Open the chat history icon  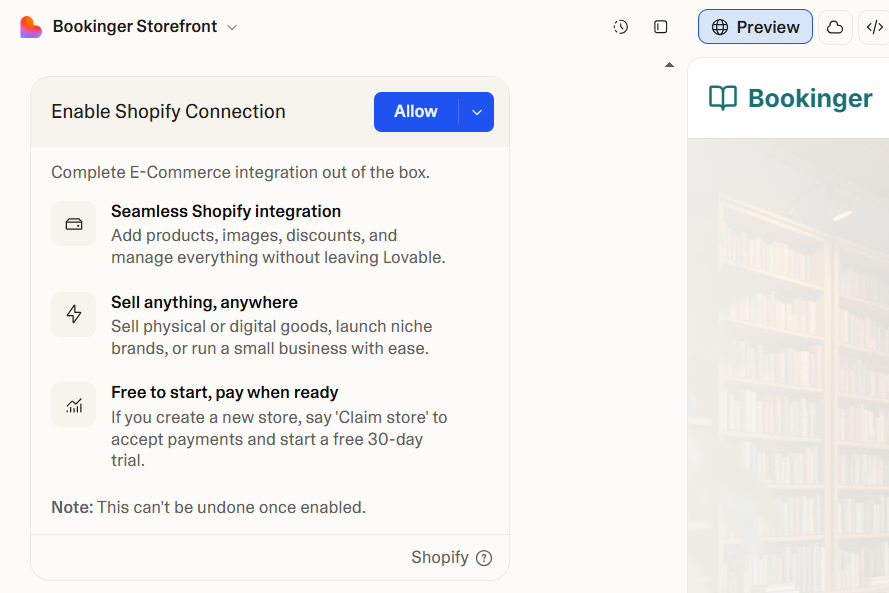pos(620,27)
